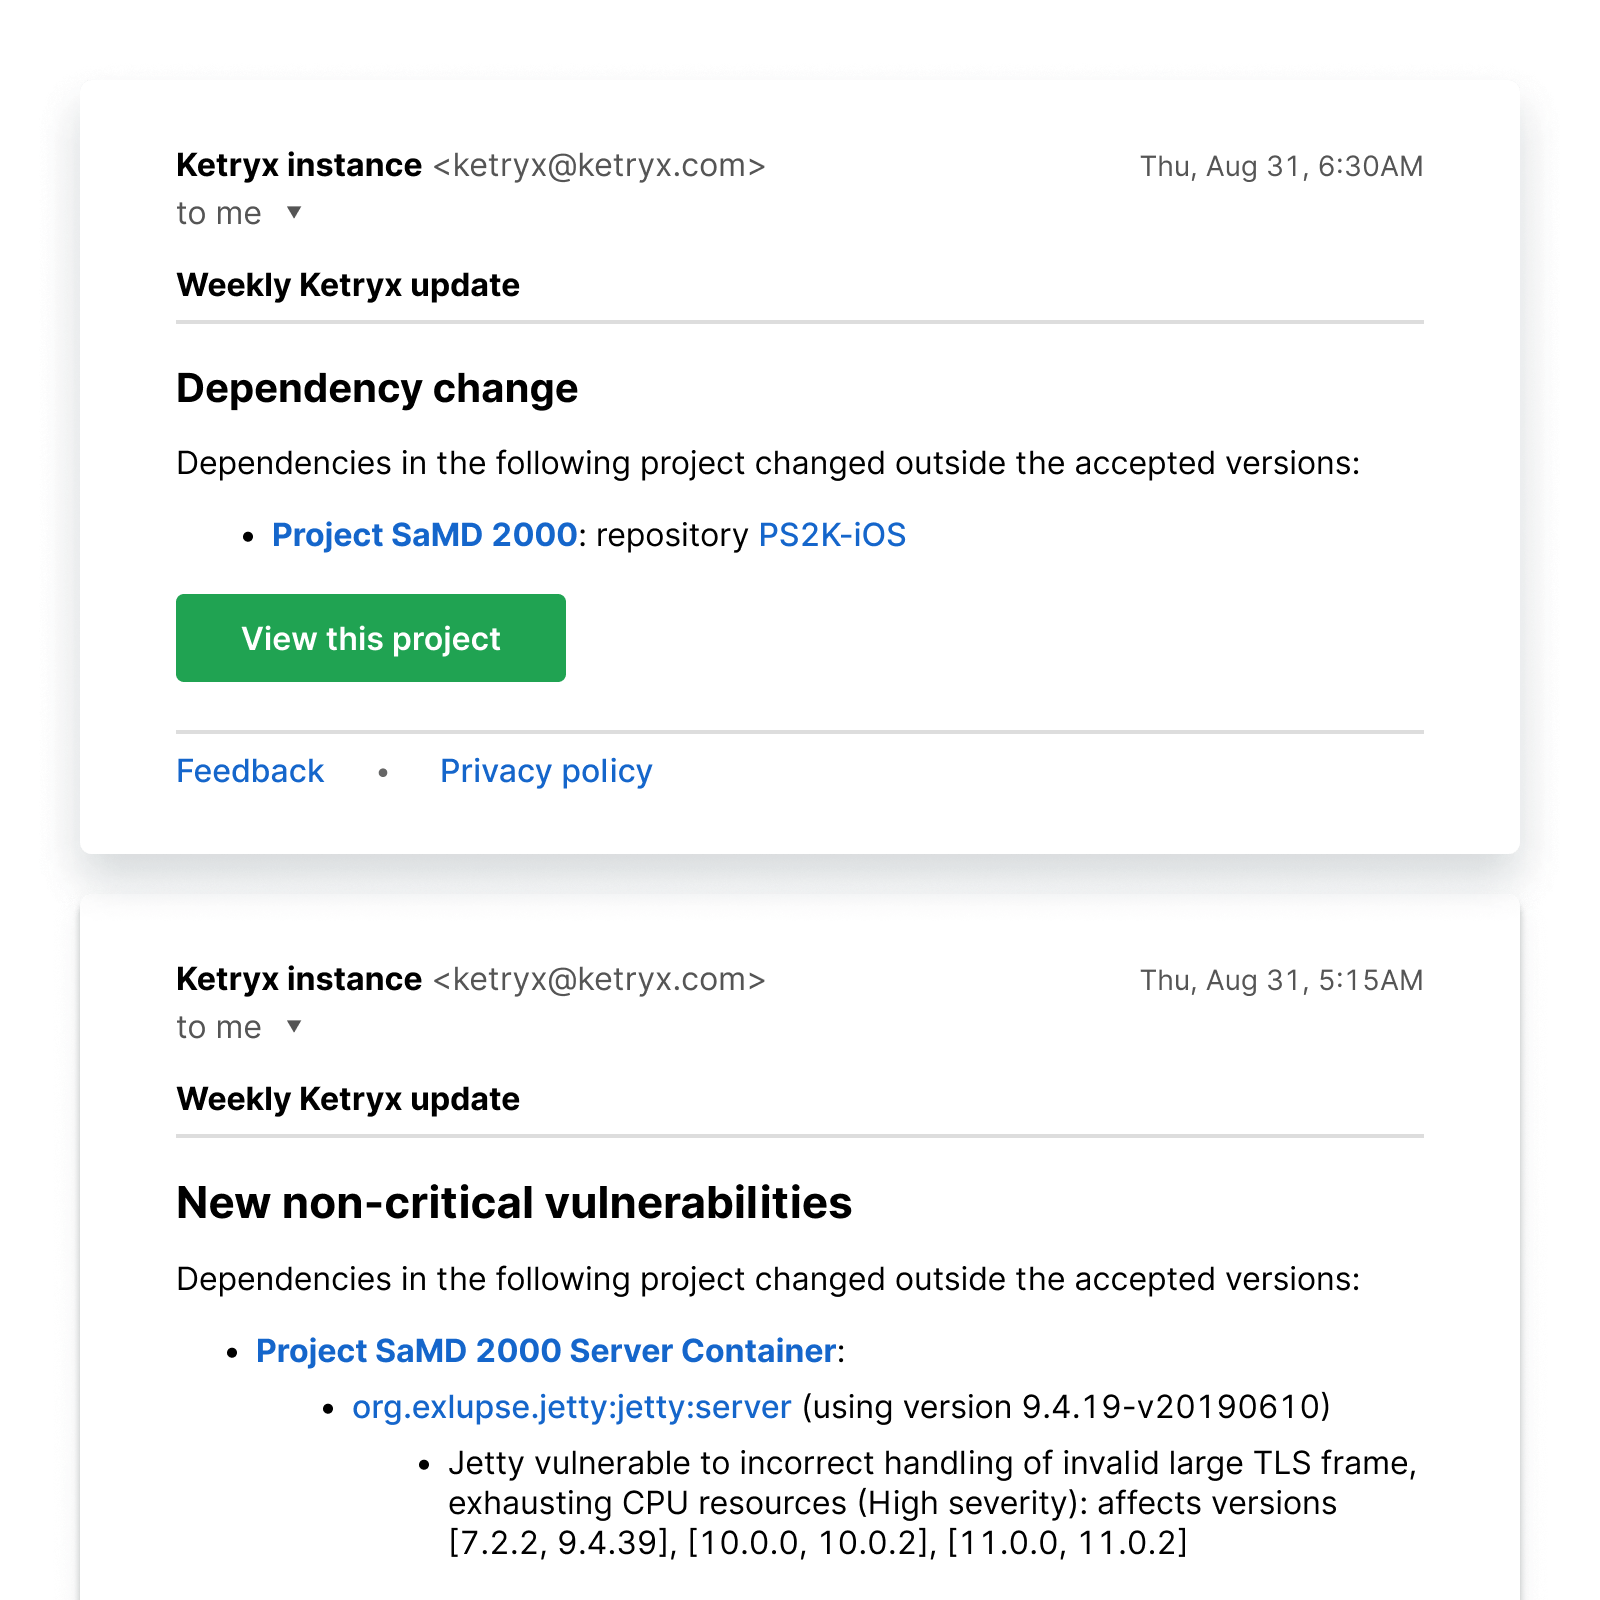This screenshot has width=1600, height=1600.
Task: Open the PS2K-iOS repository link
Action: (x=832, y=535)
